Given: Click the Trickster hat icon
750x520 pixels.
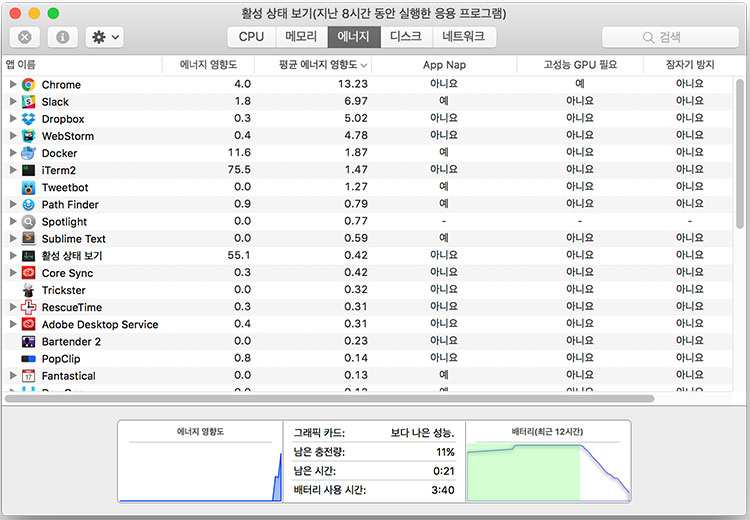Looking at the screenshot, I should click(28, 290).
